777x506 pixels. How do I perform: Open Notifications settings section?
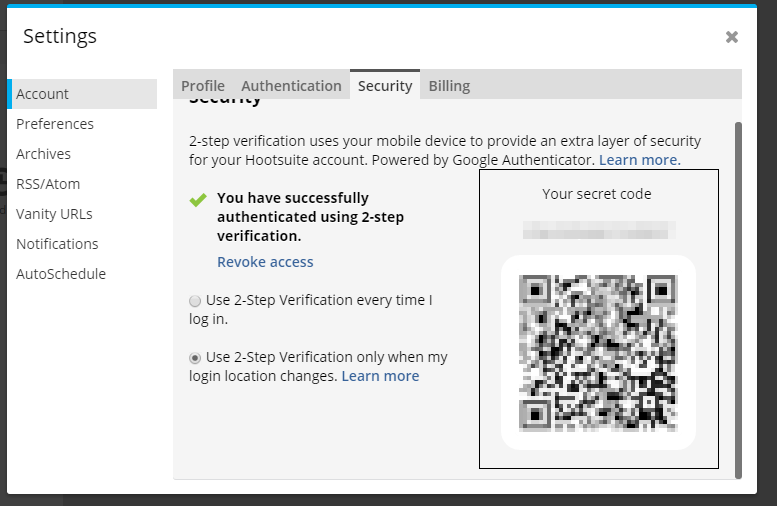pyautogui.click(x=57, y=244)
